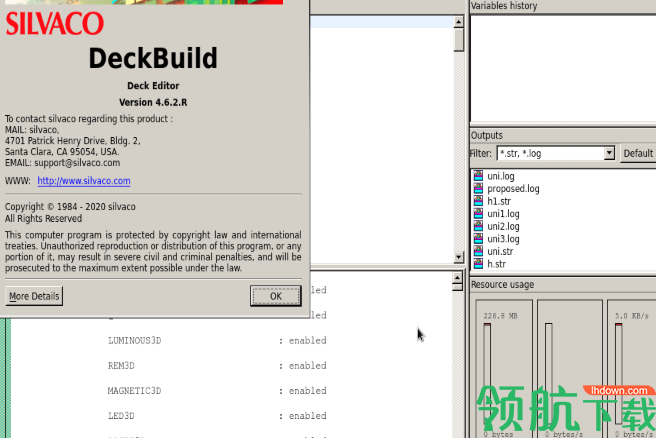Viewport: 656px width, 438px height.
Task: Select uni2.log in Outputs list
Action: 503,226
